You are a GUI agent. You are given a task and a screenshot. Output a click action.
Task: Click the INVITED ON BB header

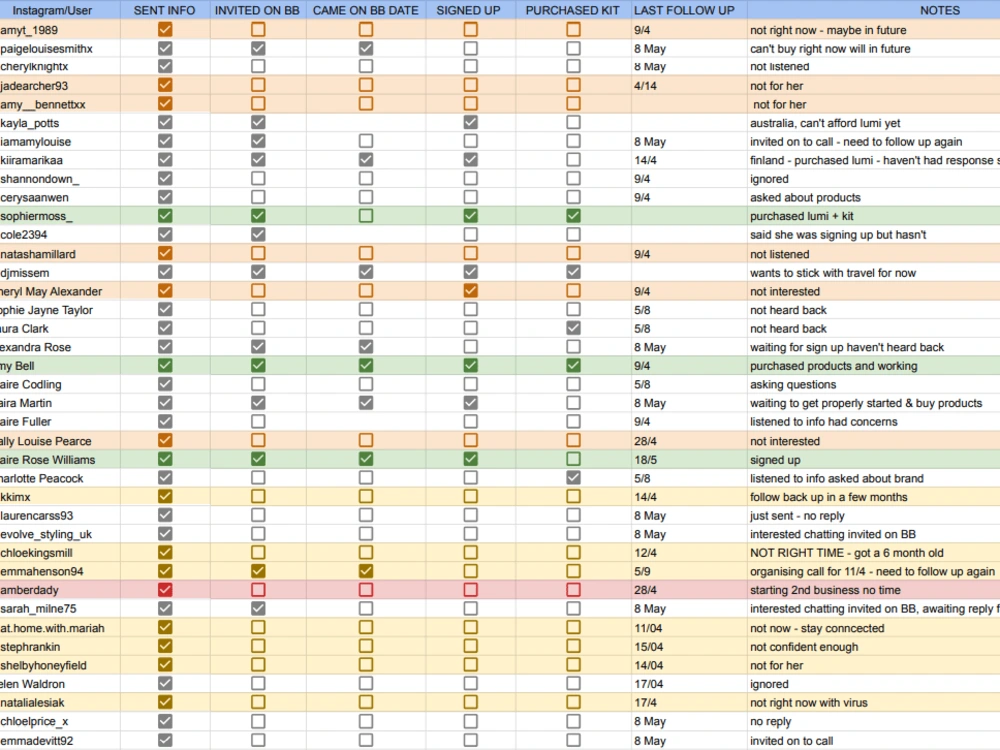(257, 10)
